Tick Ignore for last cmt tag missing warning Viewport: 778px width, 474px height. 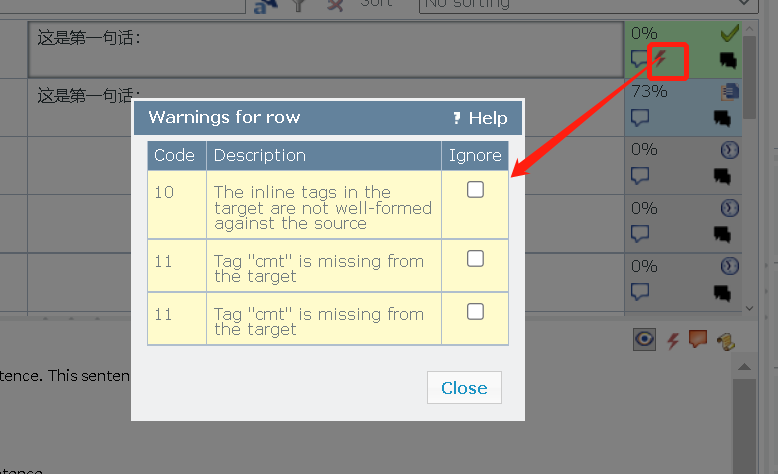pyautogui.click(x=475, y=312)
